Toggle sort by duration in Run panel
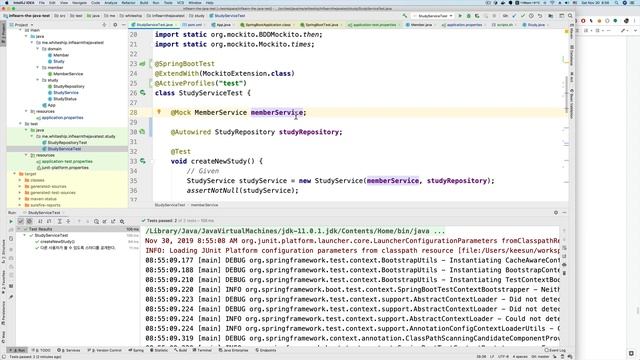Image resolution: width=640 pixels, height=360 pixels. [x=49, y=221]
